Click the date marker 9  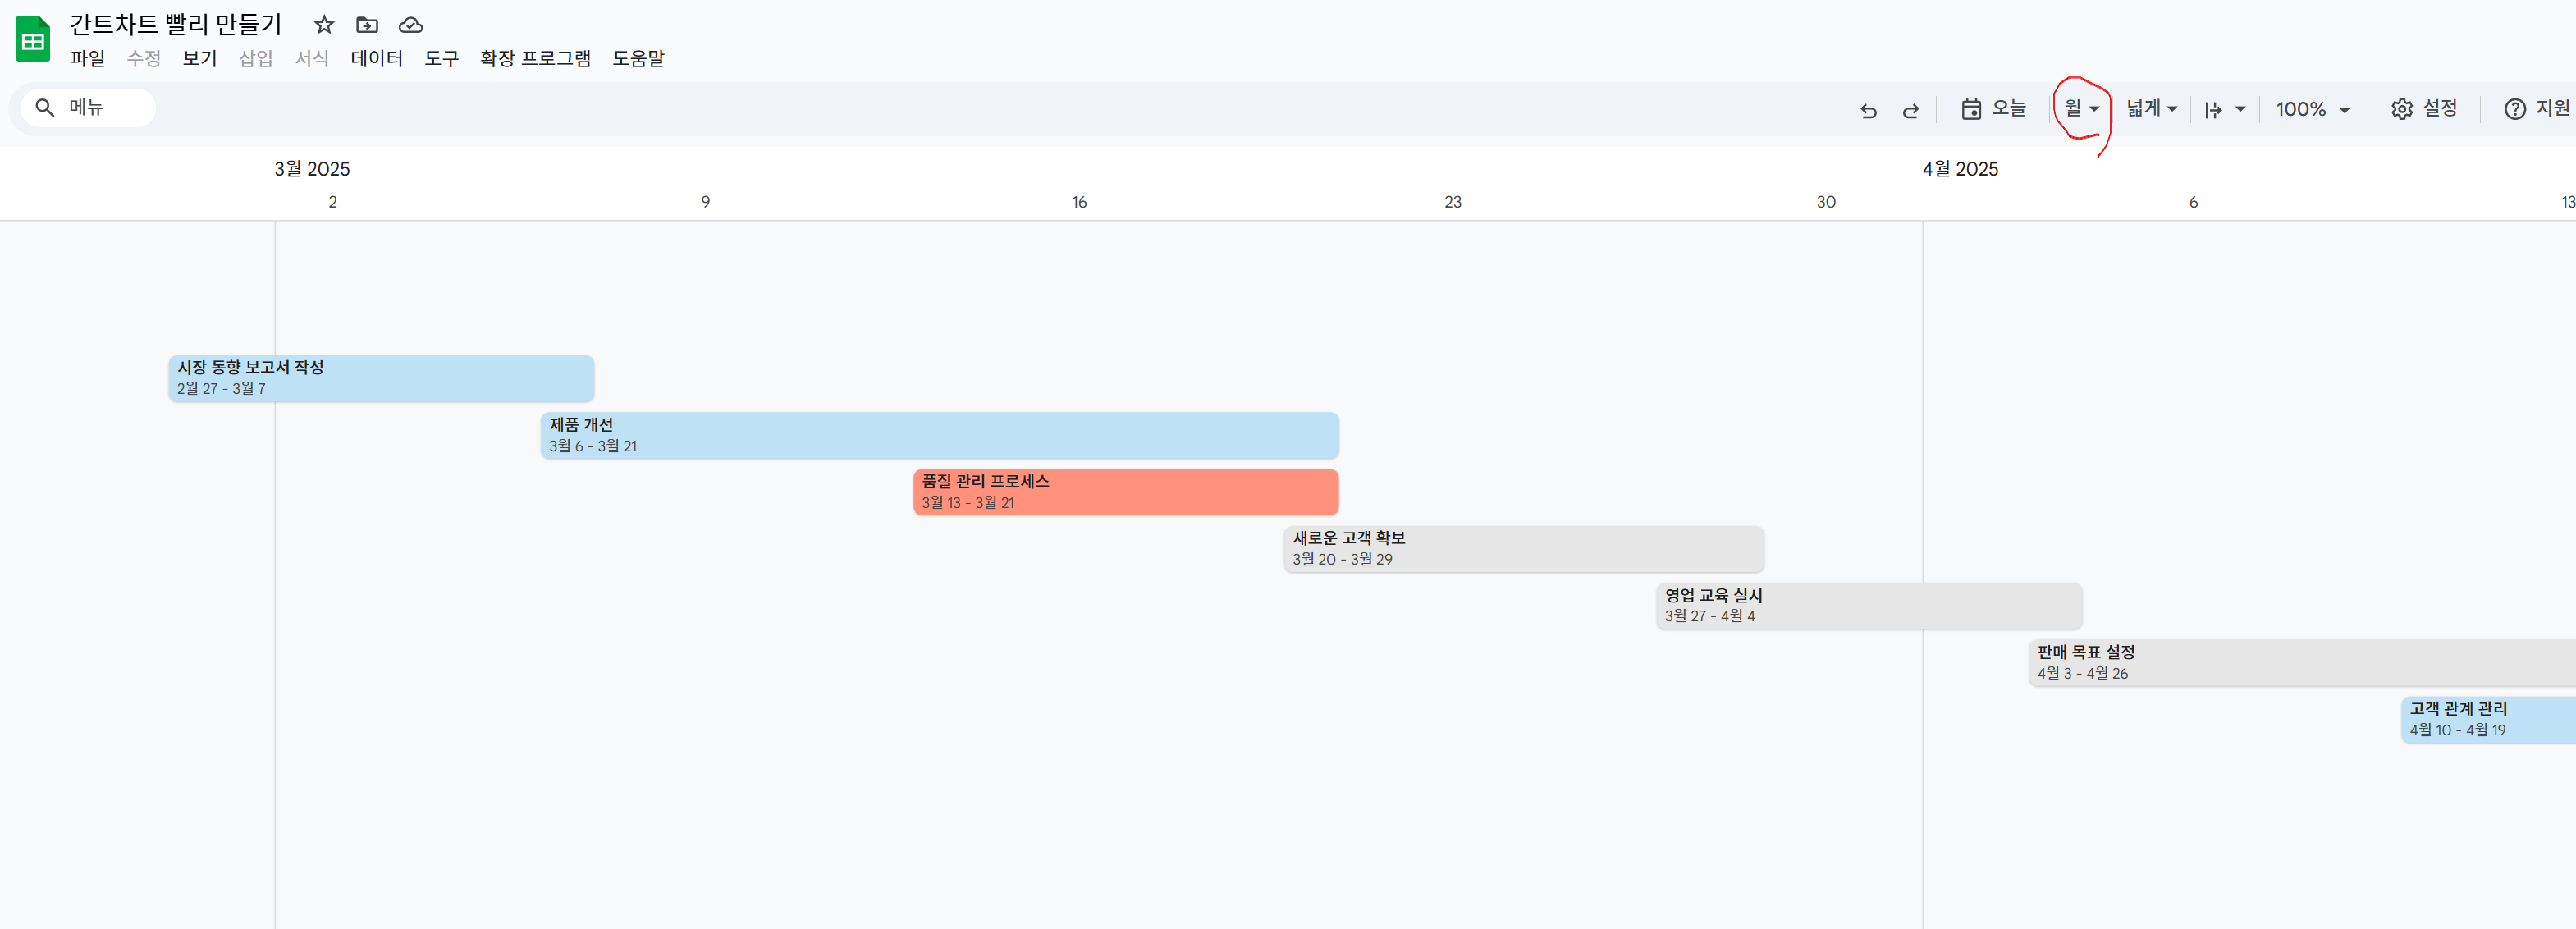[x=706, y=202]
